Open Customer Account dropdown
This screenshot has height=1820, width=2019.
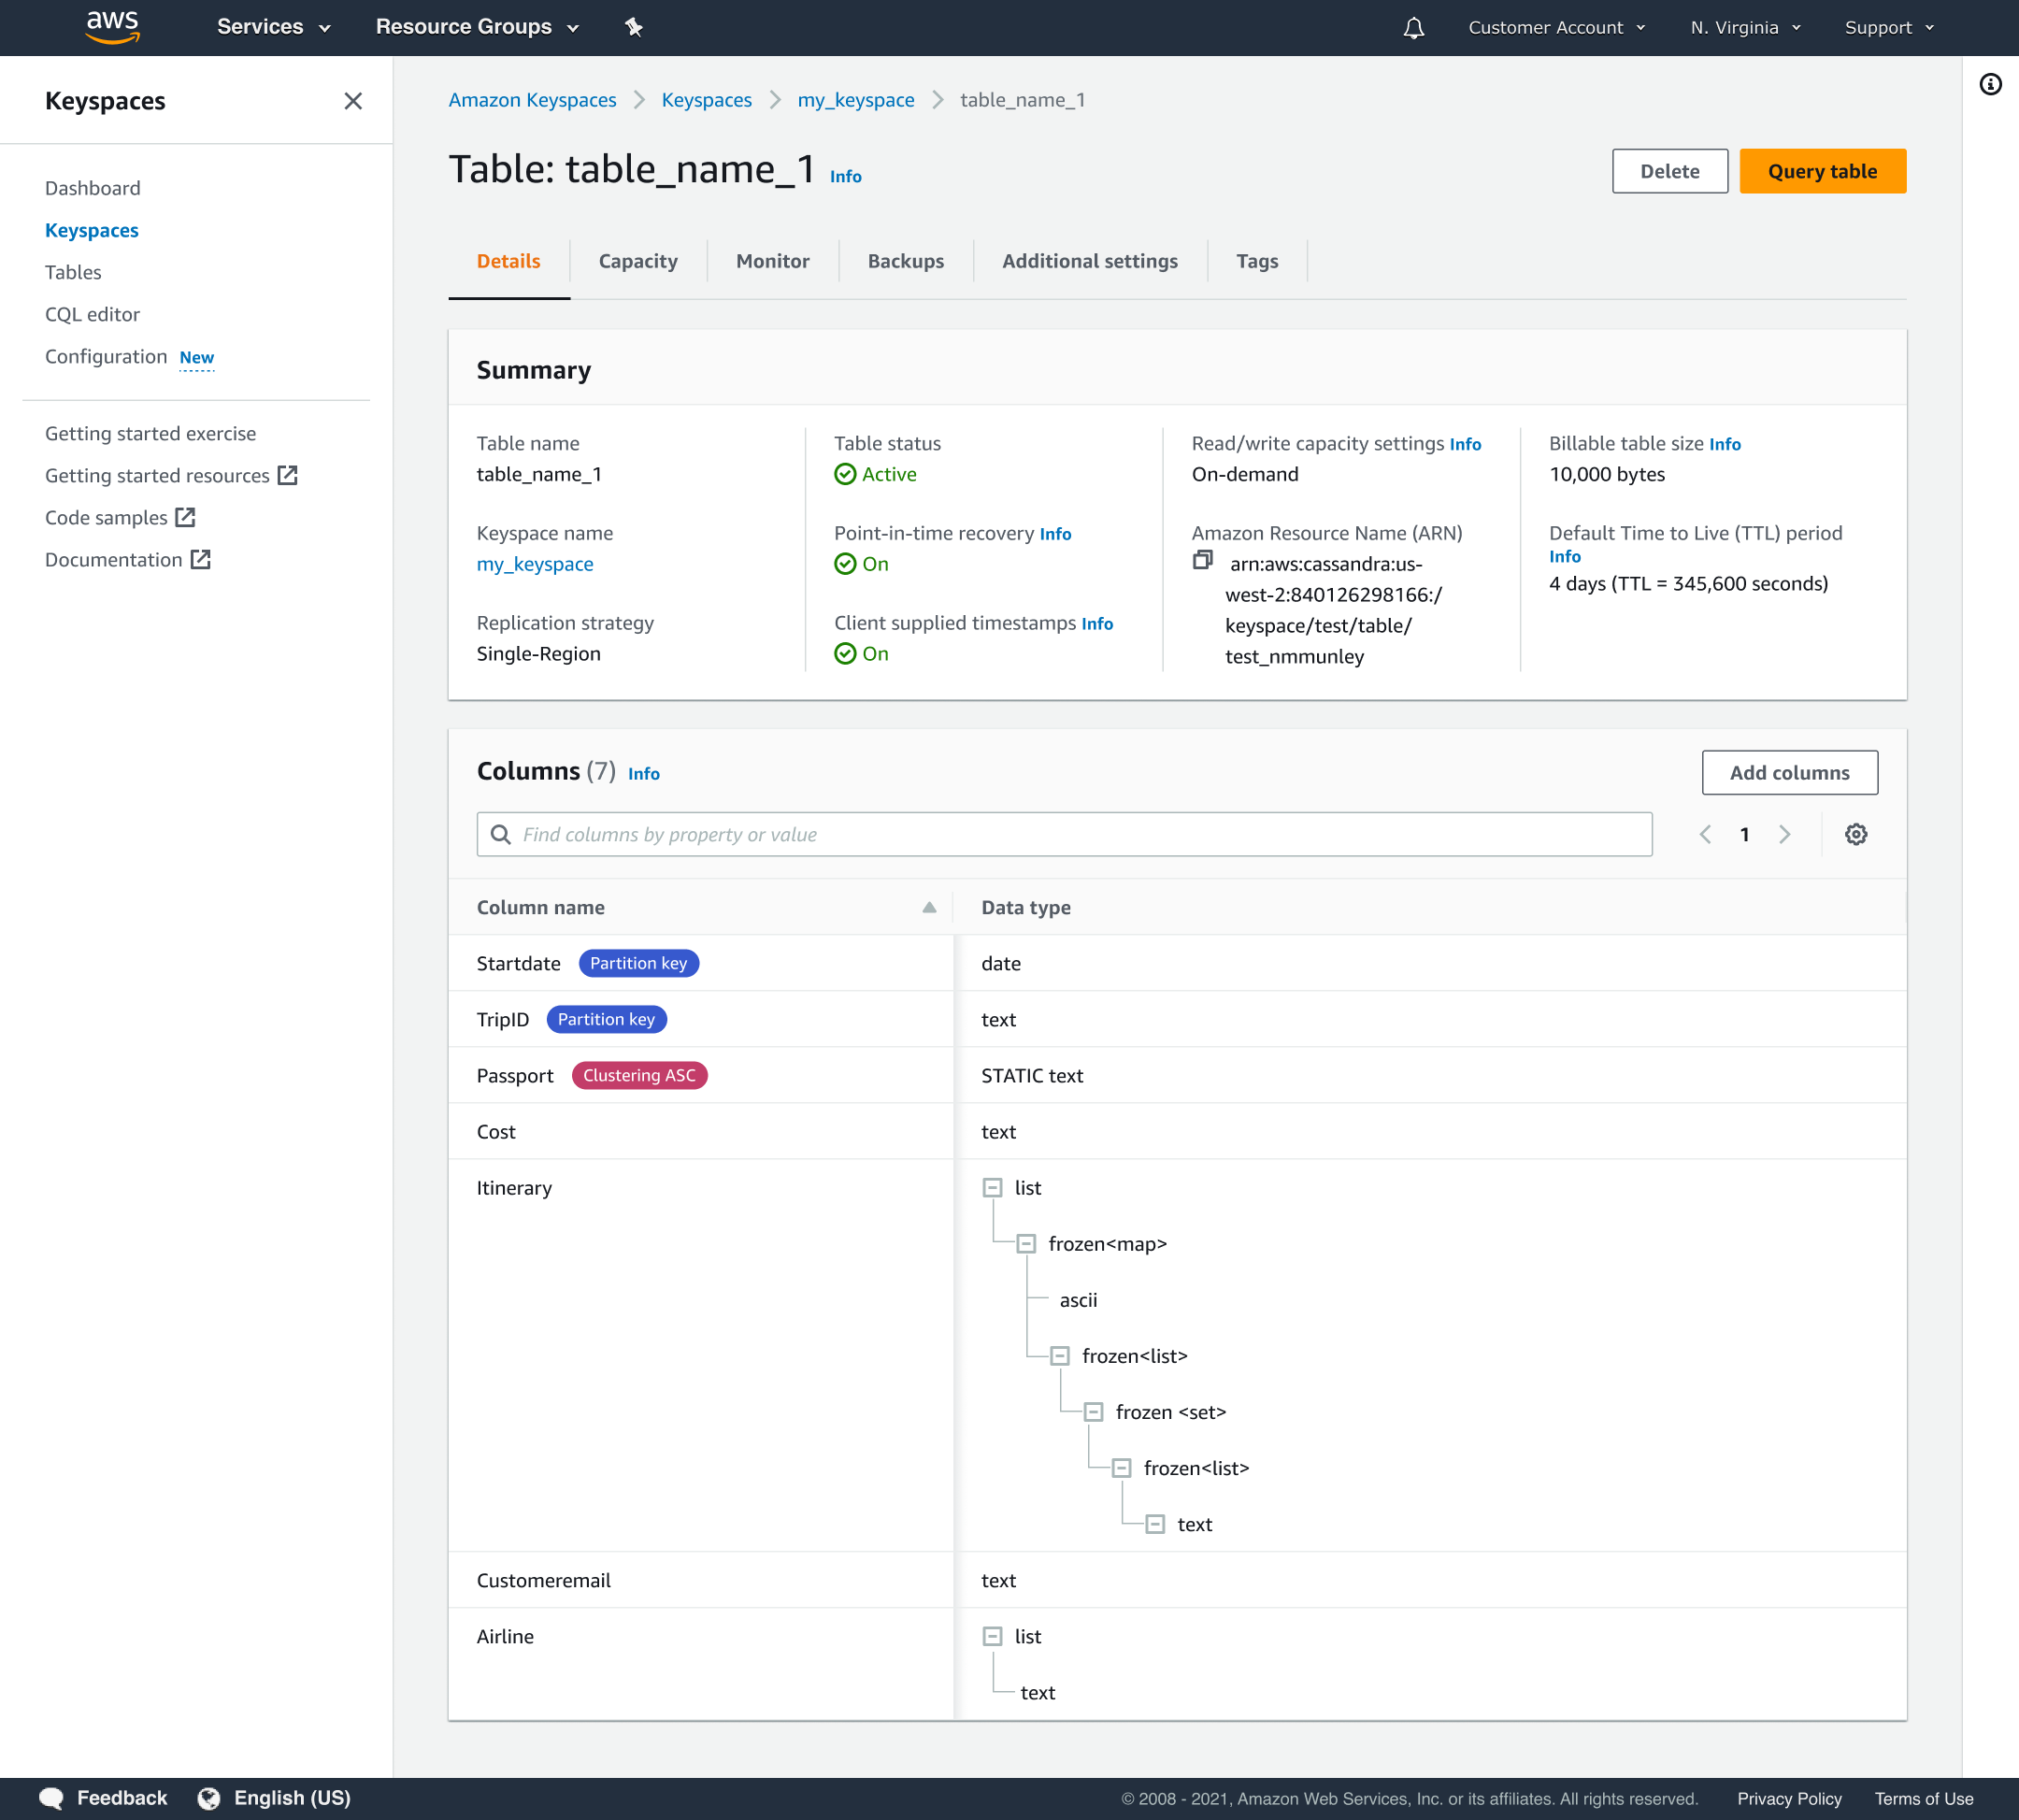tap(1556, 28)
